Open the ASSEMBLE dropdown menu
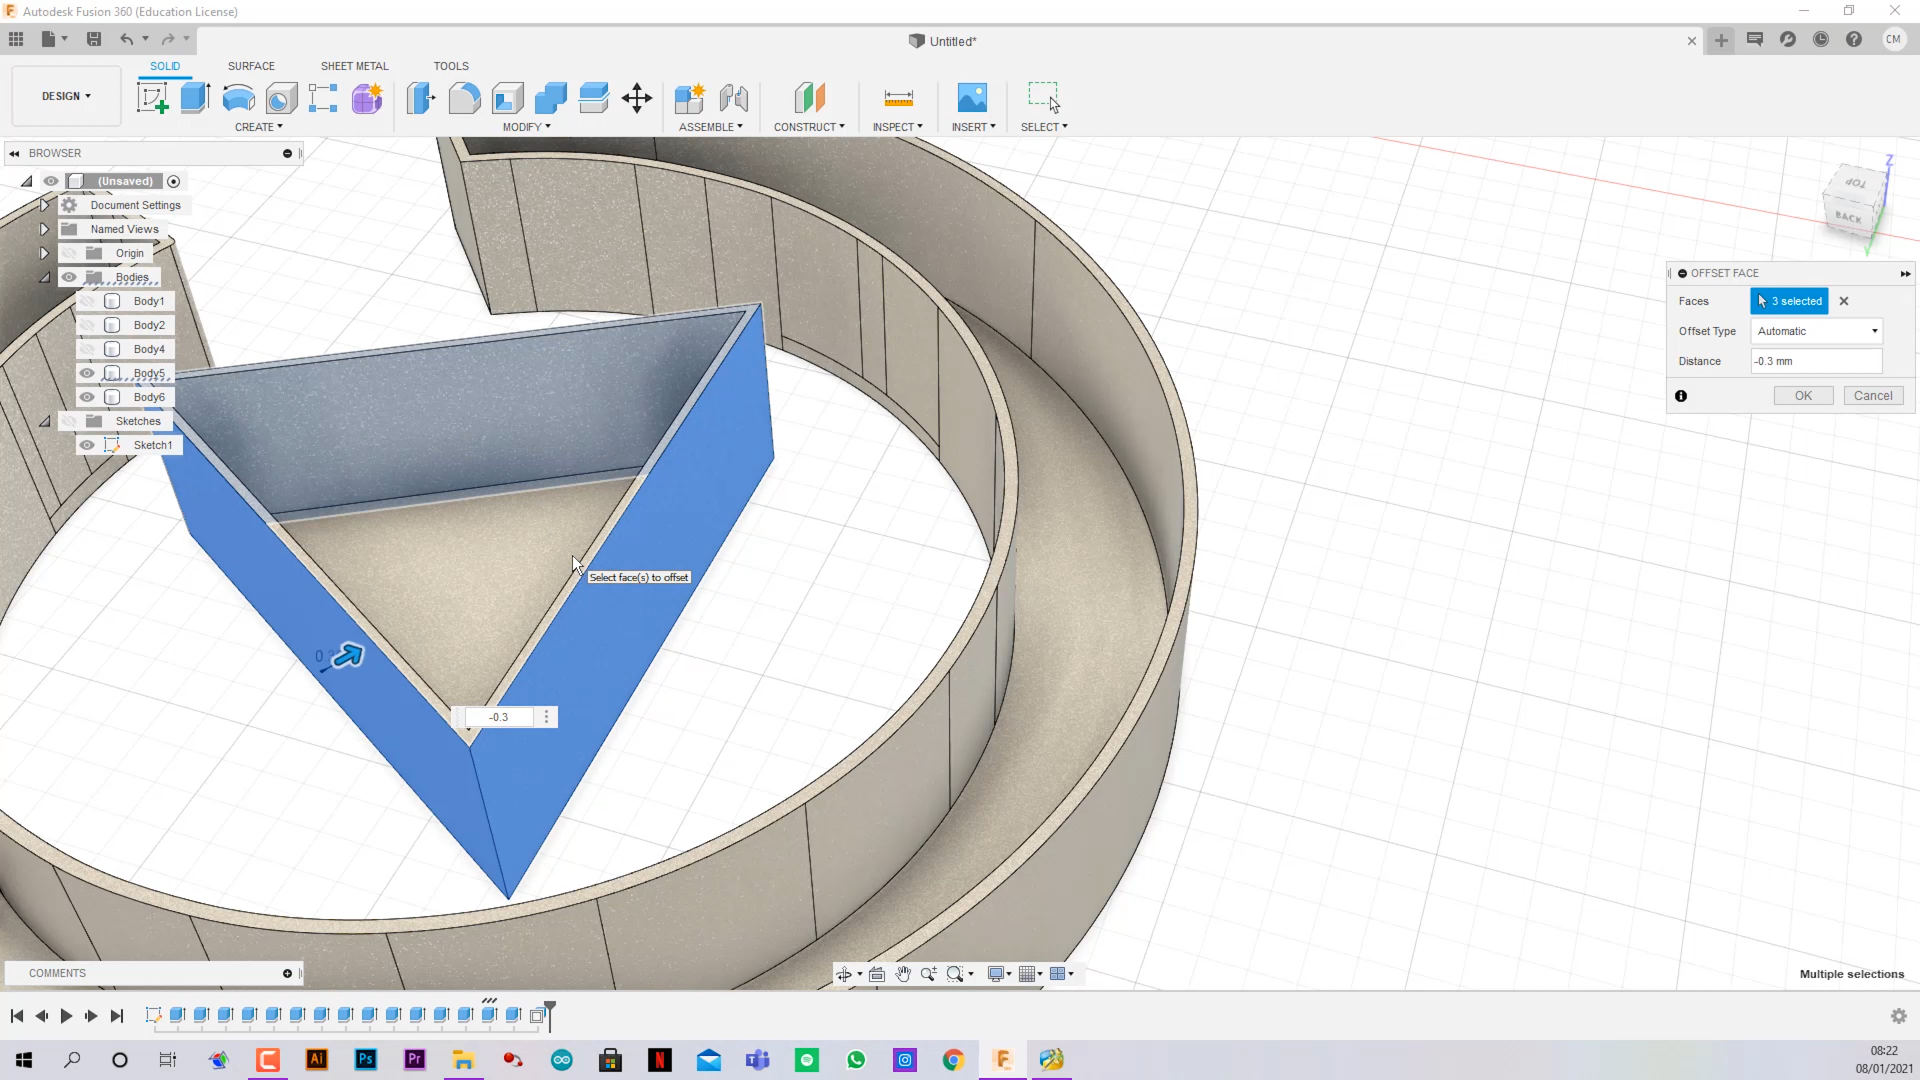Viewport: 1920px width, 1080px height. coord(711,127)
